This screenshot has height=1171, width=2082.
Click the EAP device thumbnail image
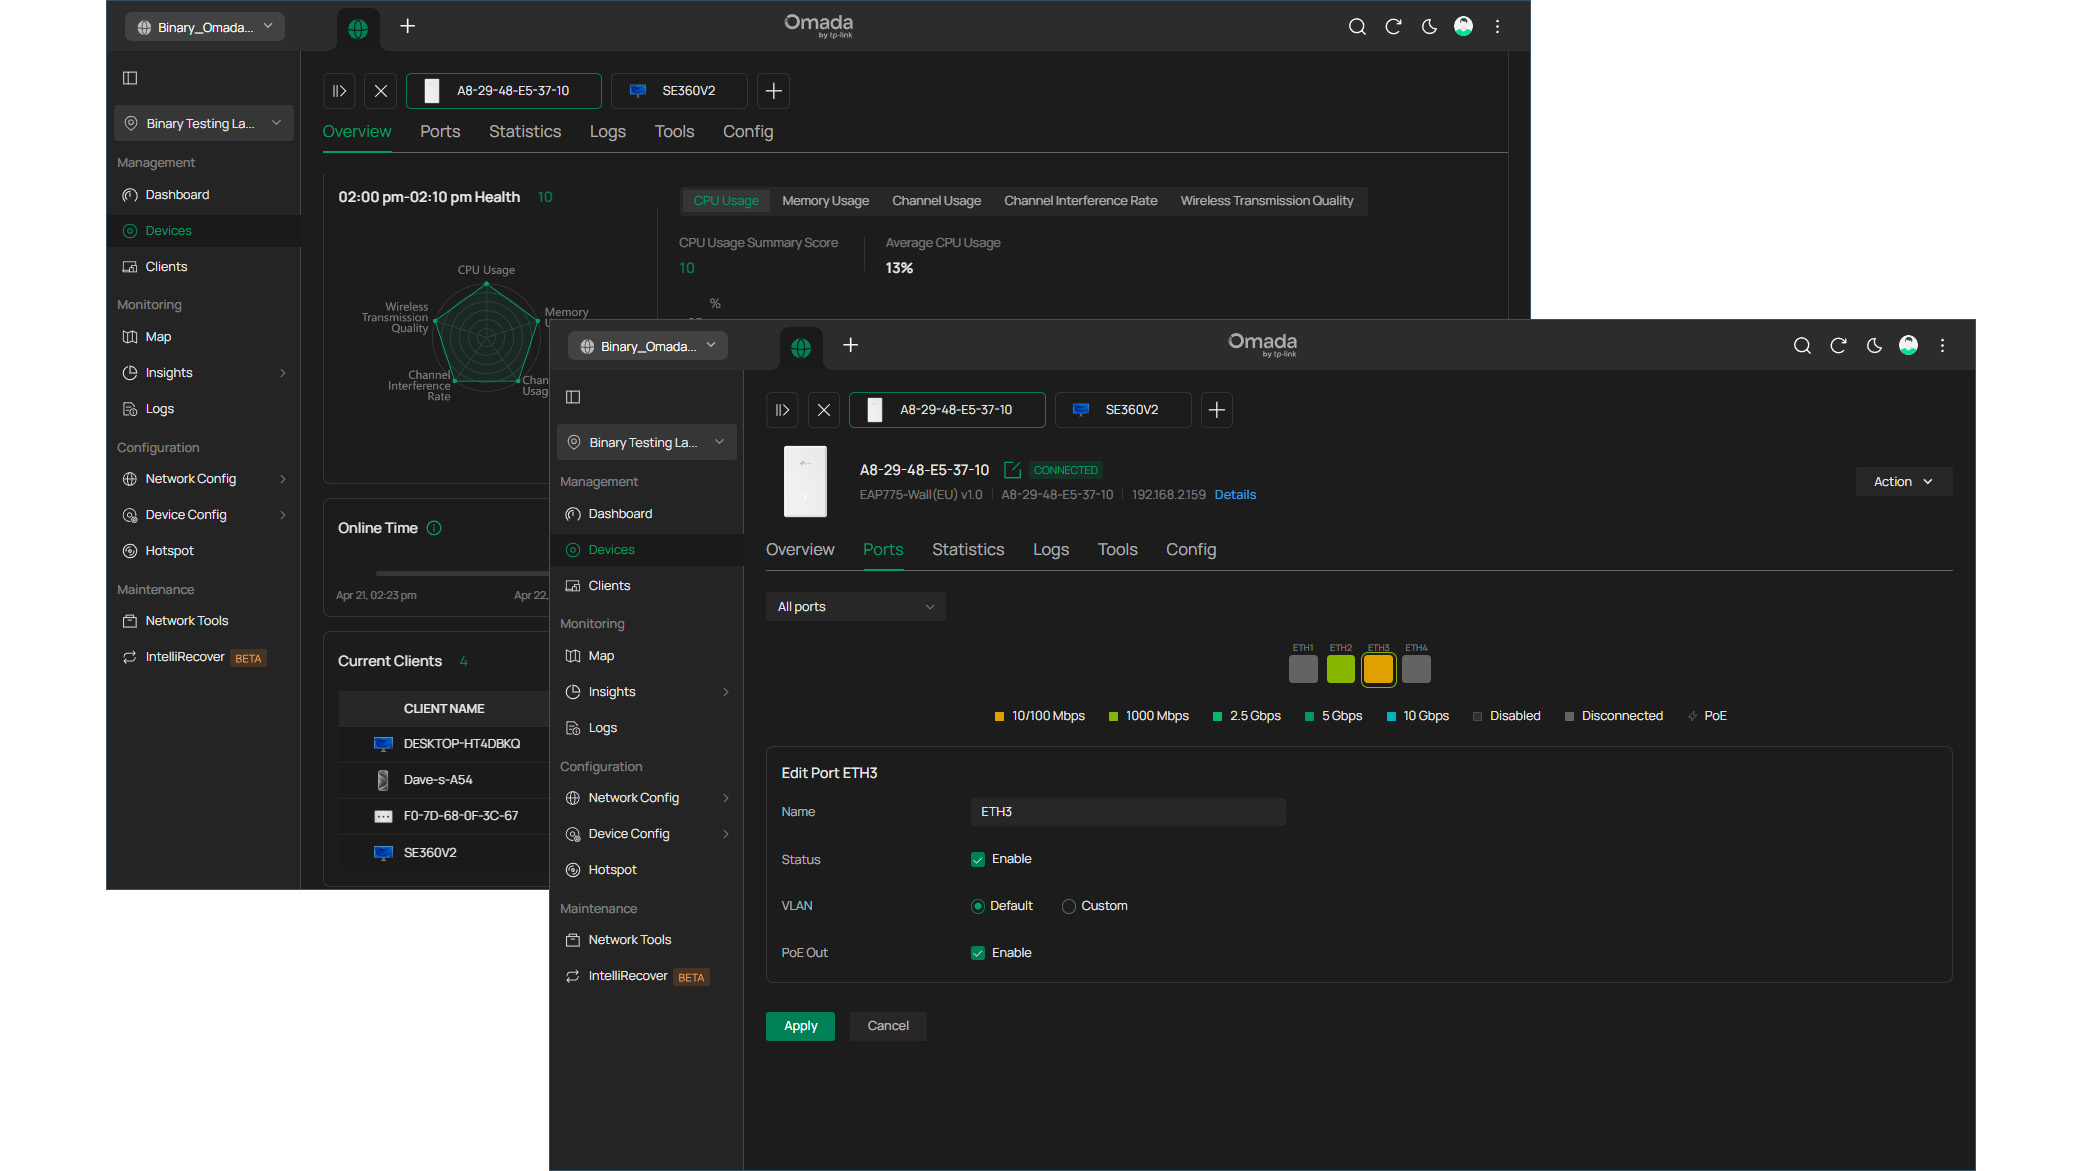(805, 481)
